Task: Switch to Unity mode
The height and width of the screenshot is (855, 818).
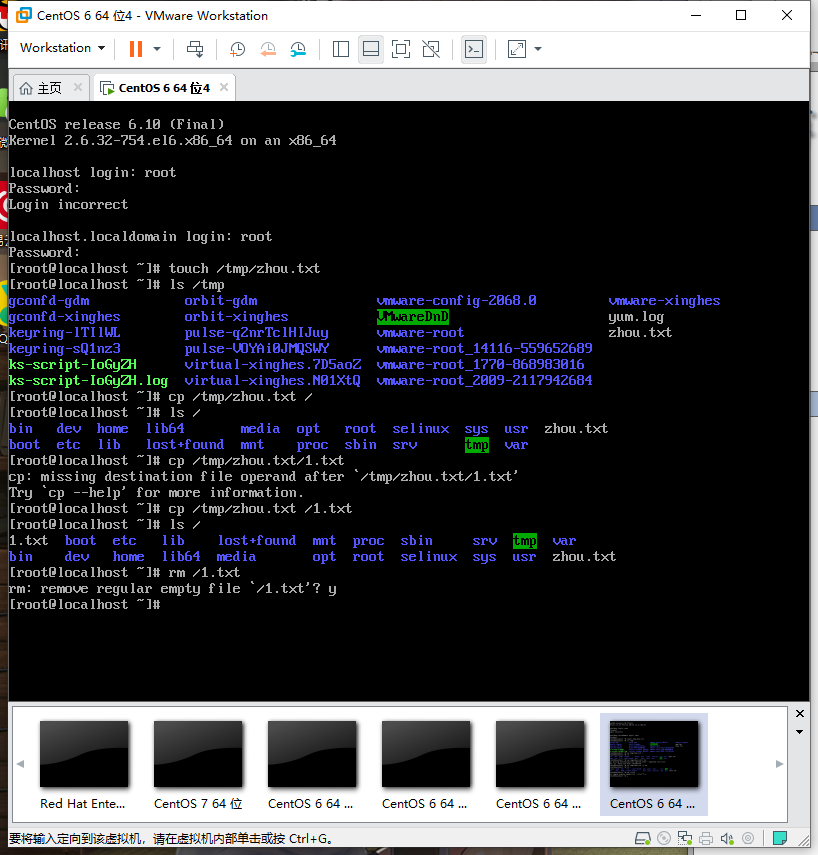Action: click(431, 49)
